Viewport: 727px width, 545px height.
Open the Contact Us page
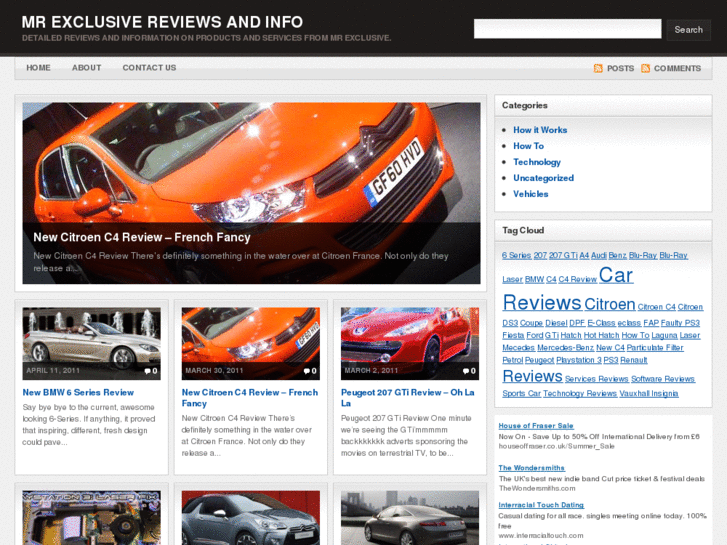coord(149,68)
